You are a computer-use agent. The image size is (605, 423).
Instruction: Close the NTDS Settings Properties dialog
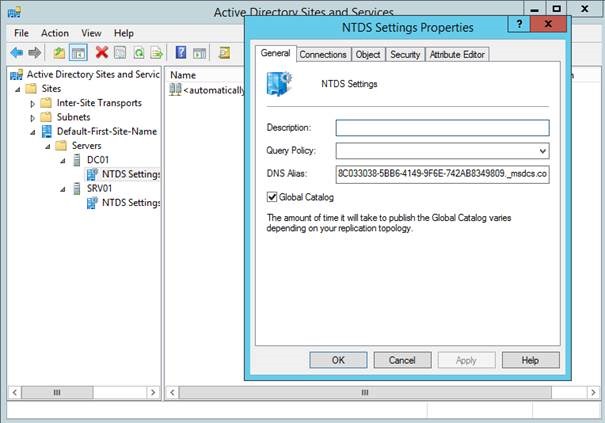click(x=548, y=24)
